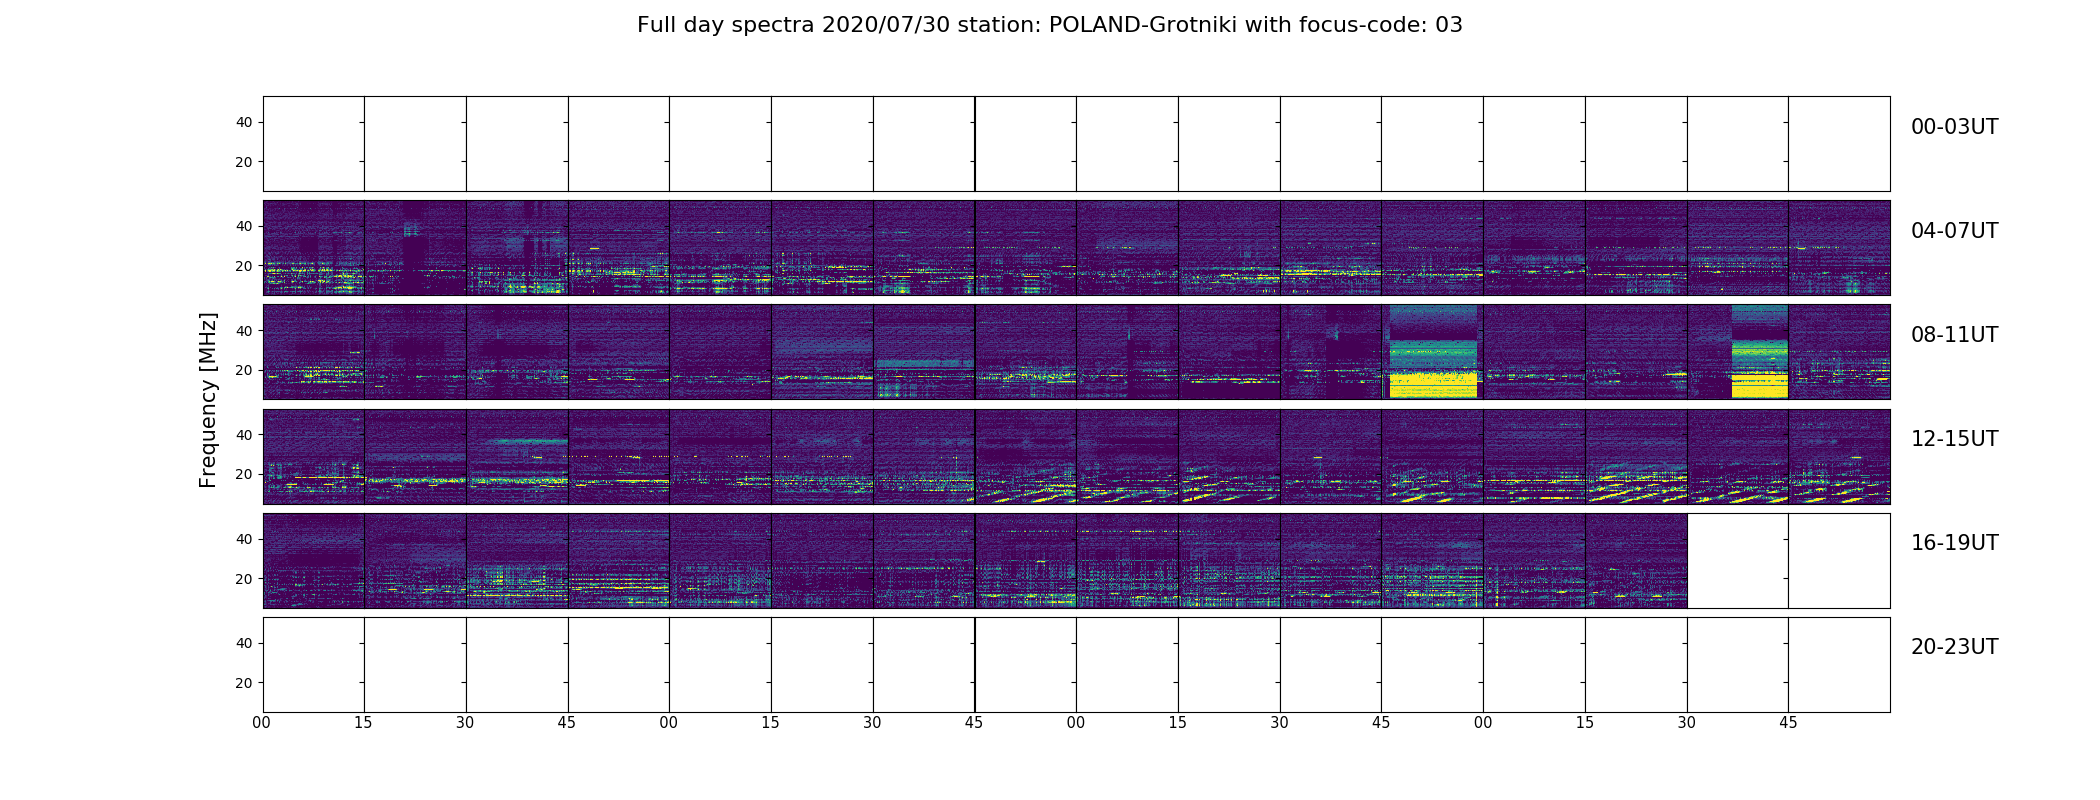
Task: Select the '12-15UT' row label
Action: 1954,439
